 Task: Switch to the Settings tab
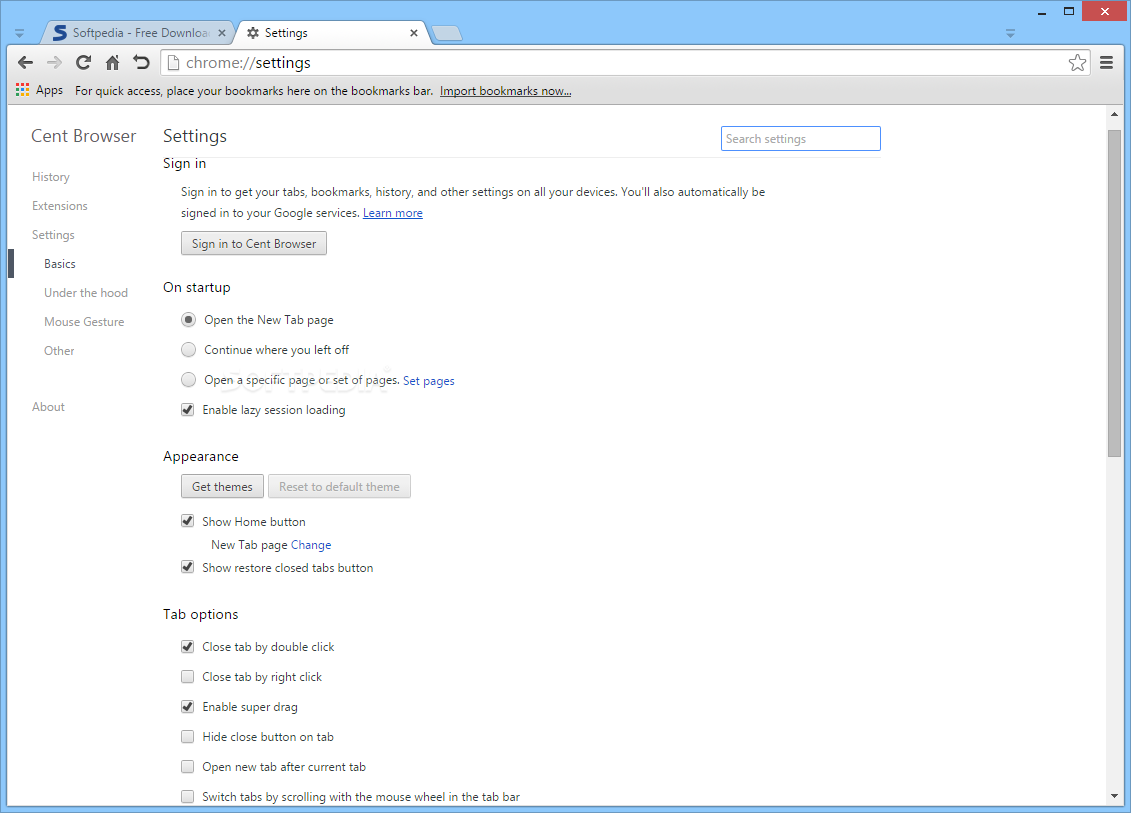tap(332, 32)
